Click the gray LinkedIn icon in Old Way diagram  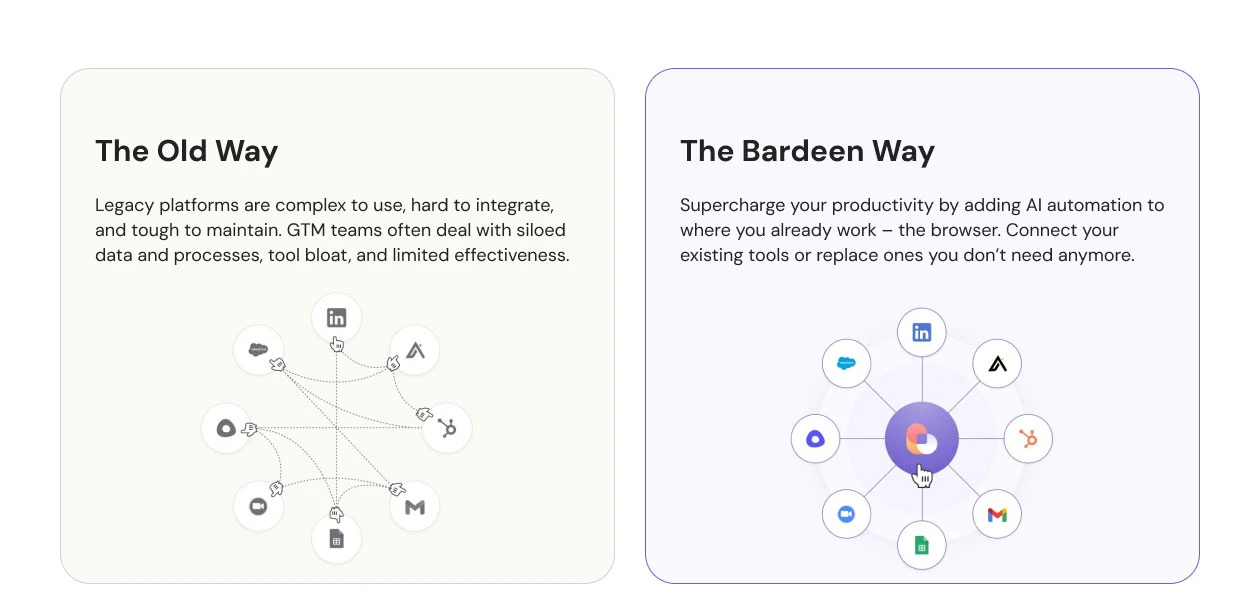tap(336, 318)
